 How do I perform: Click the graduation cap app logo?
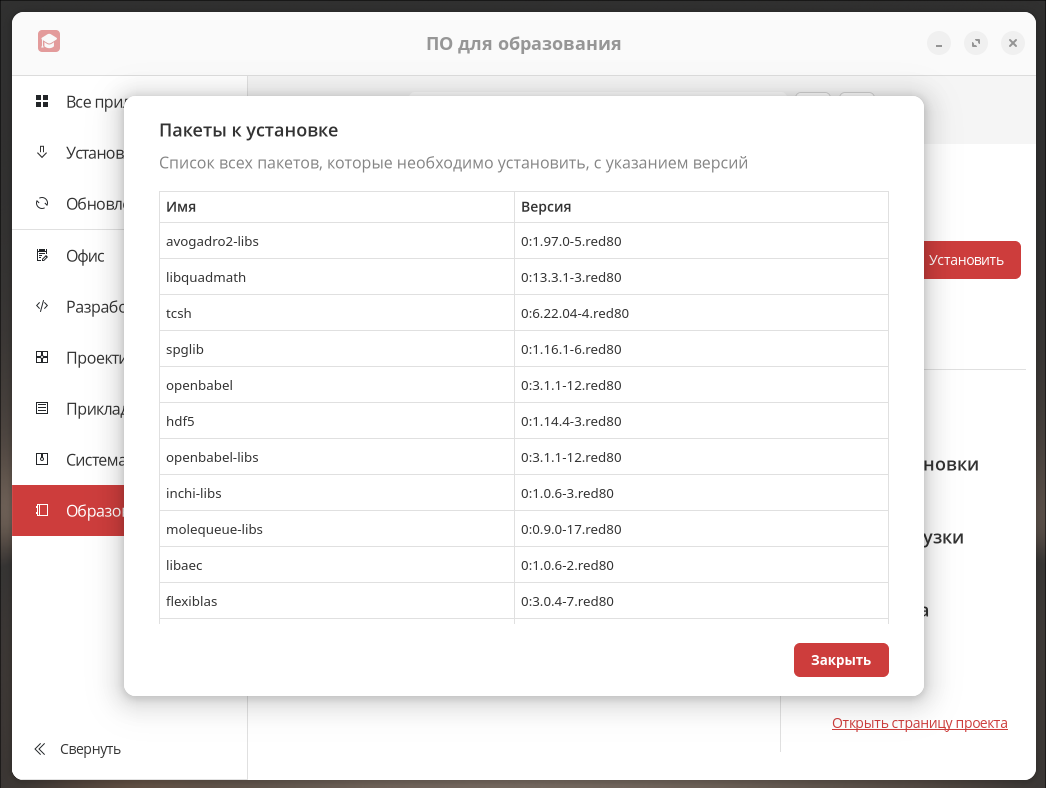tap(49, 42)
